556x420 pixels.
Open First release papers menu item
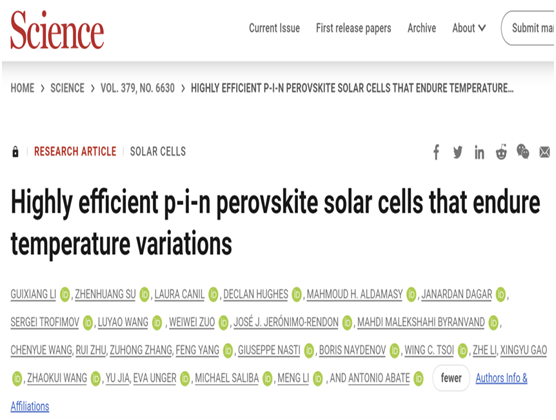point(354,28)
